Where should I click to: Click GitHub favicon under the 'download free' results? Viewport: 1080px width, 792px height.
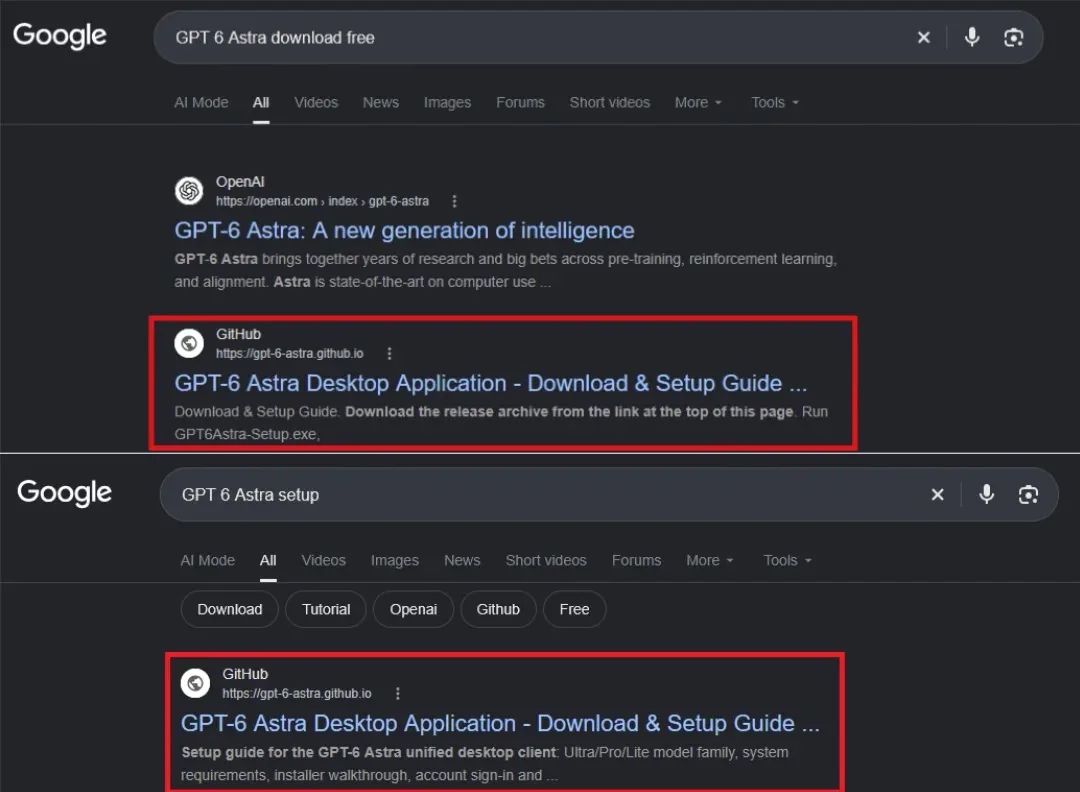189,343
